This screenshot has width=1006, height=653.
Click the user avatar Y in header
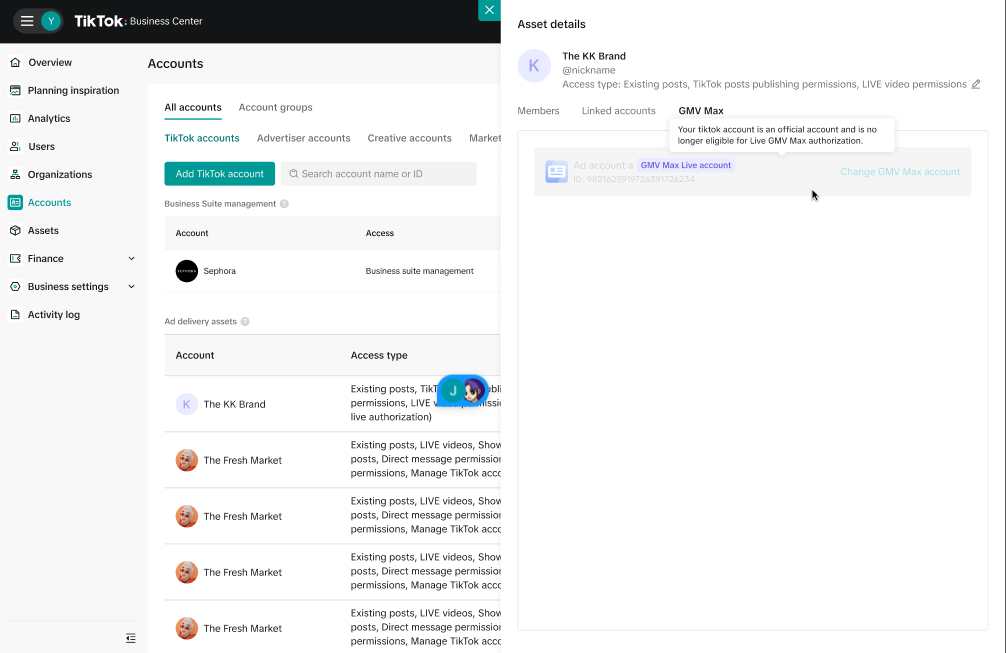(51, 21)
